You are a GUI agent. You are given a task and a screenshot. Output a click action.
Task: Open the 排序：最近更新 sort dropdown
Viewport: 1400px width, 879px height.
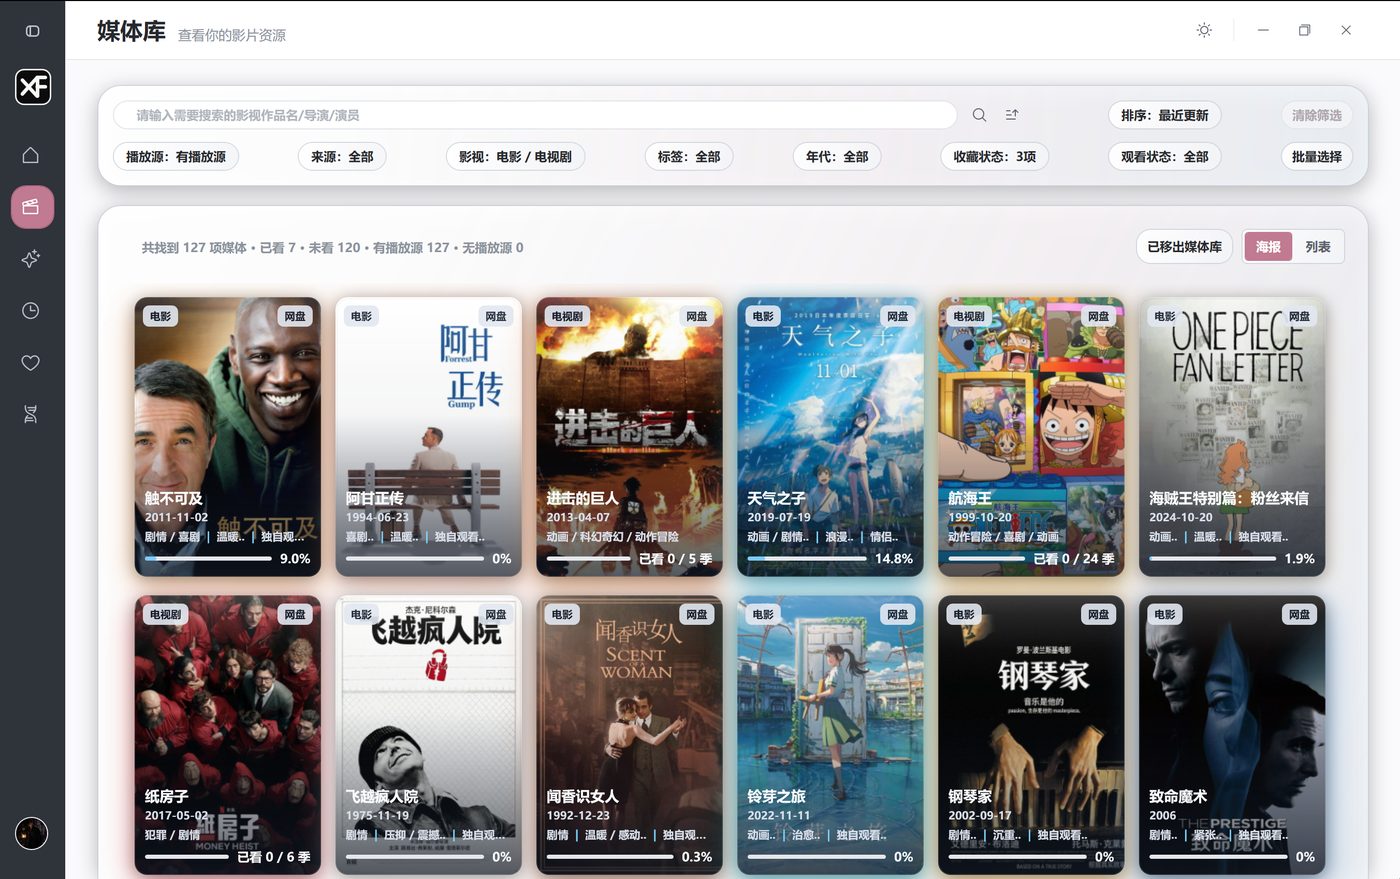point(1165,115)
